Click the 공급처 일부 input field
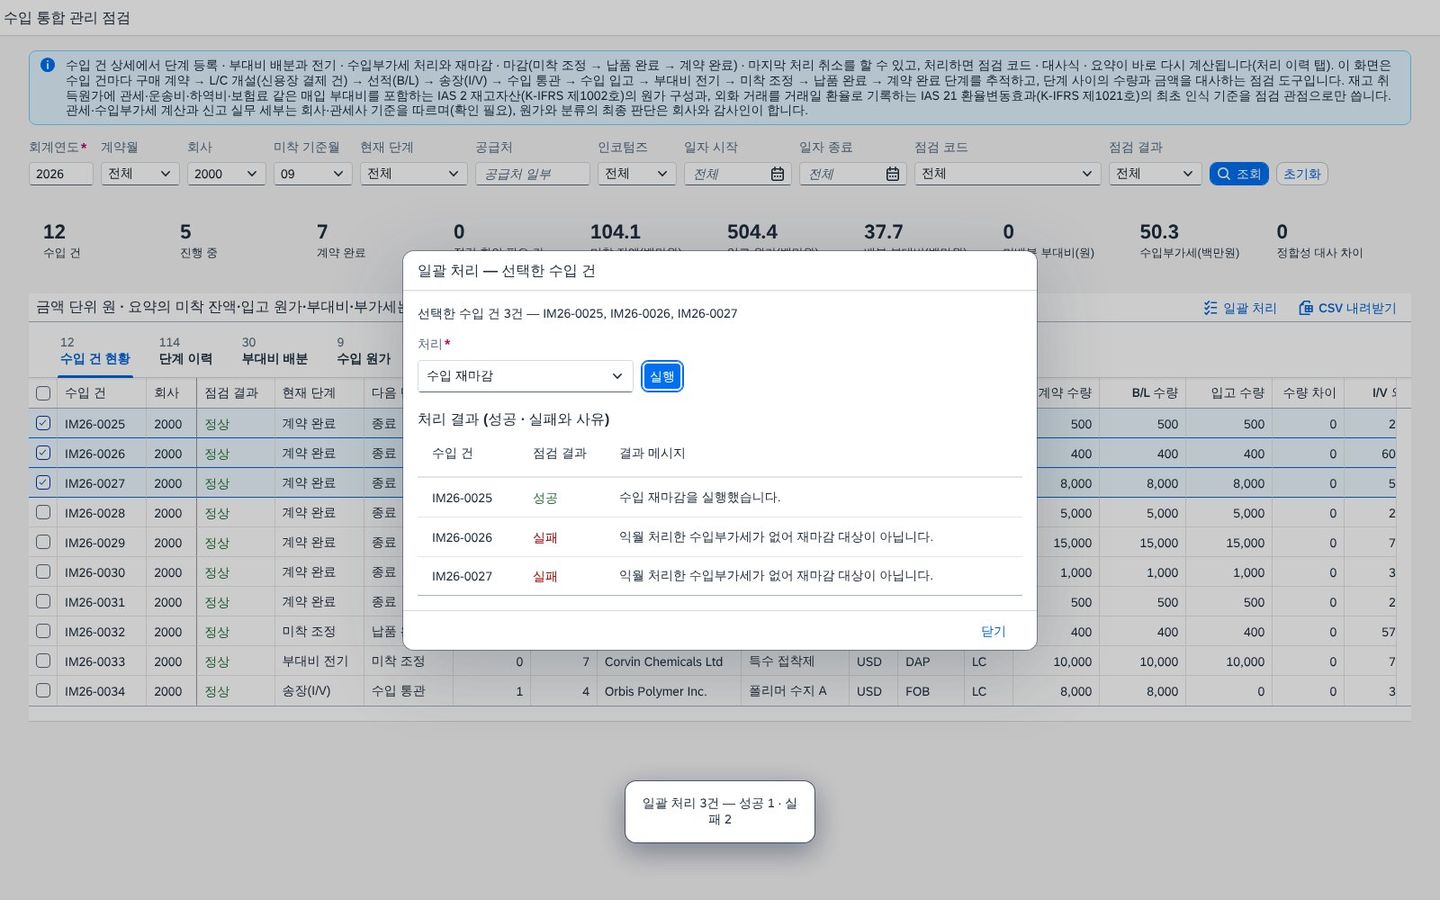The height and width of the screenshot is (900, 1440). [532, 174]
